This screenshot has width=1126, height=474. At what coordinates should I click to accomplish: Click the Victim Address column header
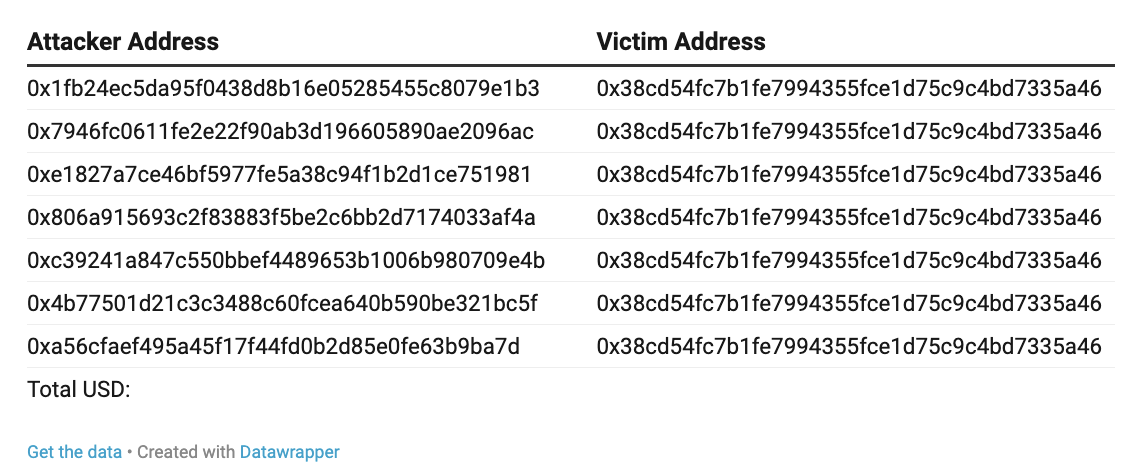(x=681, y=41)
